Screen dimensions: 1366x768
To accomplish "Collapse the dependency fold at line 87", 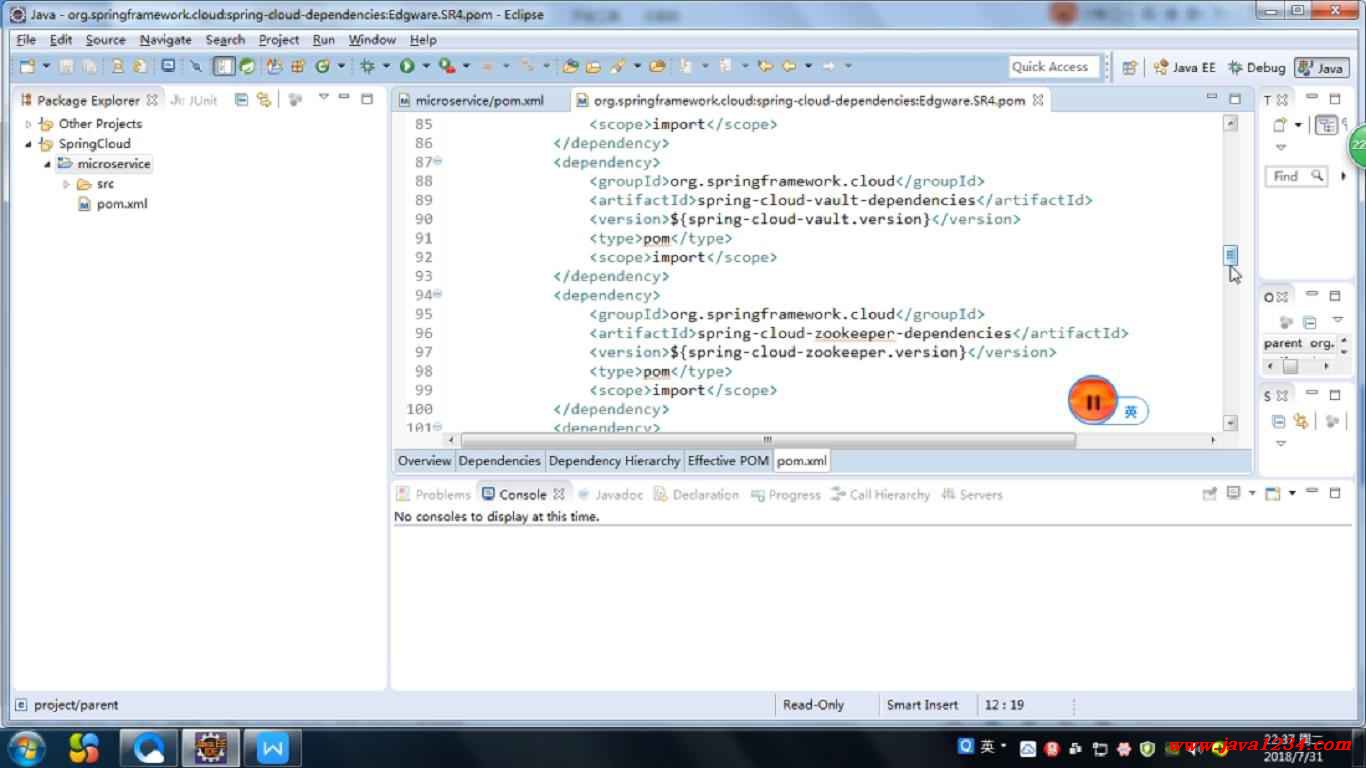I will [438, 162].
